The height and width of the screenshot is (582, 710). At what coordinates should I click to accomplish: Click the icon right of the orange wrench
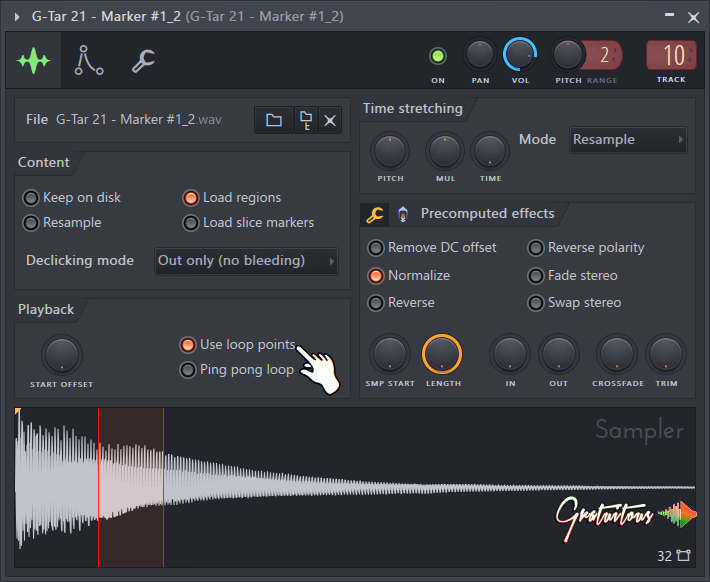coord(403,214)
